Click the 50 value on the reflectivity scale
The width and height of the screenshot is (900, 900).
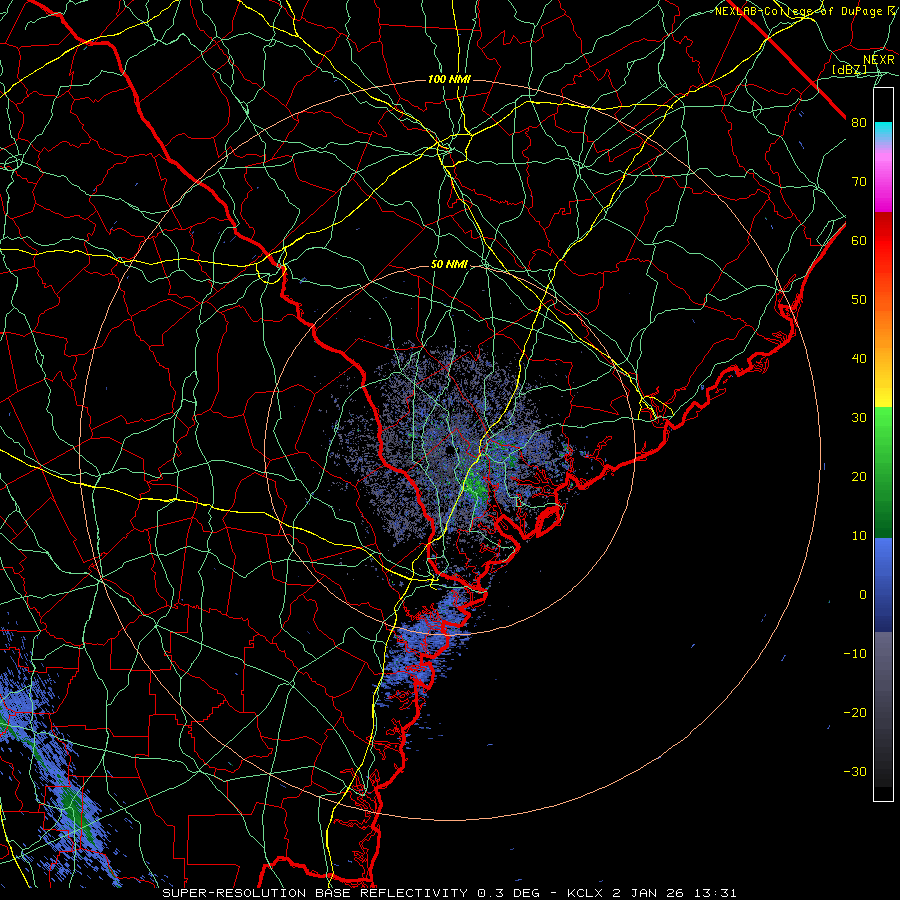pos(859,300)
